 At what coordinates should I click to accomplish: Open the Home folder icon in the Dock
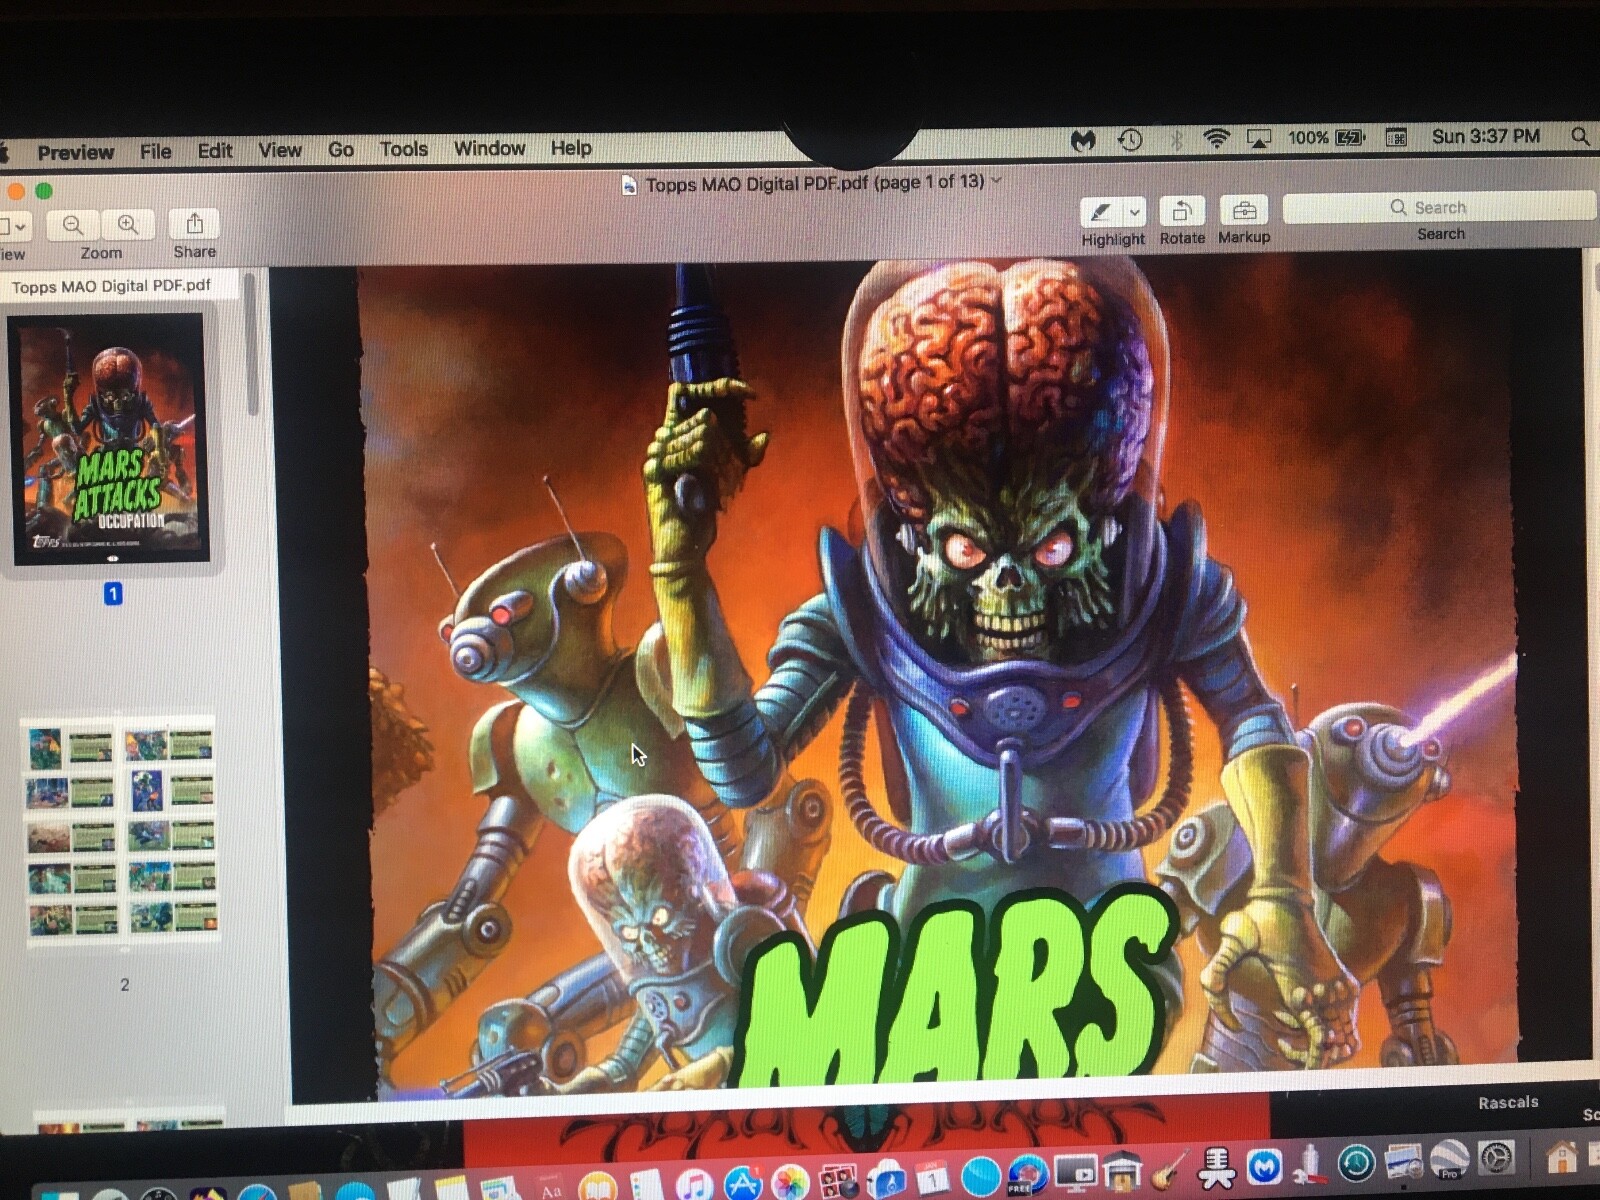[1562, 1157]
